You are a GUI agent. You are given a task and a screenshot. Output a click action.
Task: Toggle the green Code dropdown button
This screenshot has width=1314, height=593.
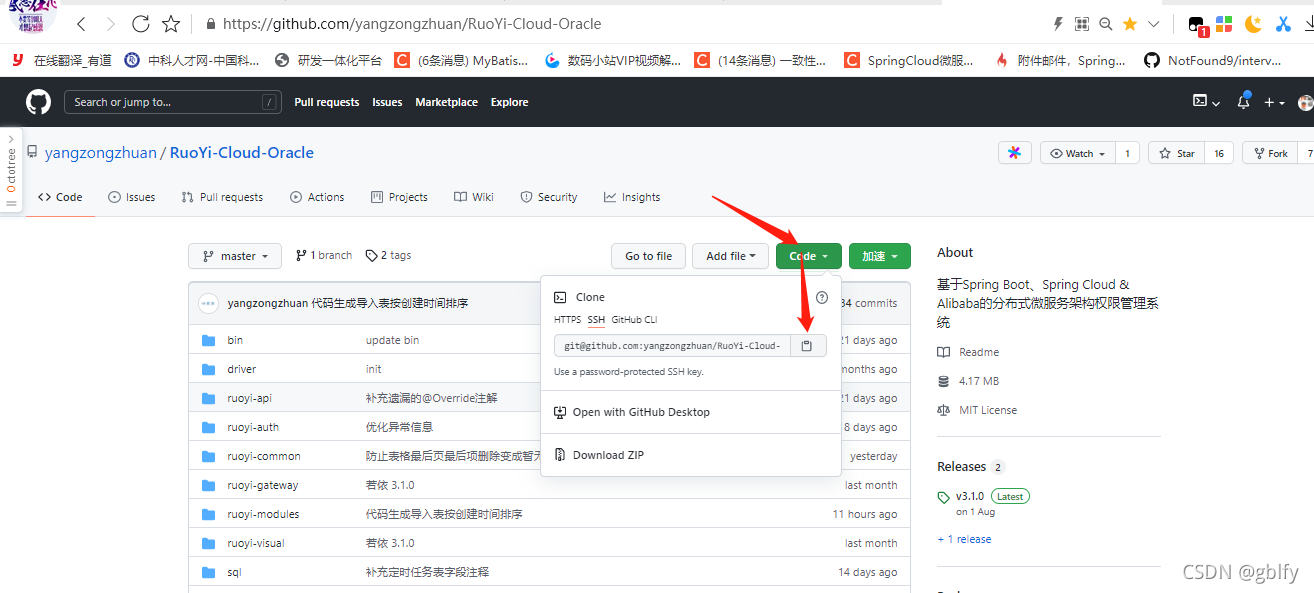[x=808, y=256]
